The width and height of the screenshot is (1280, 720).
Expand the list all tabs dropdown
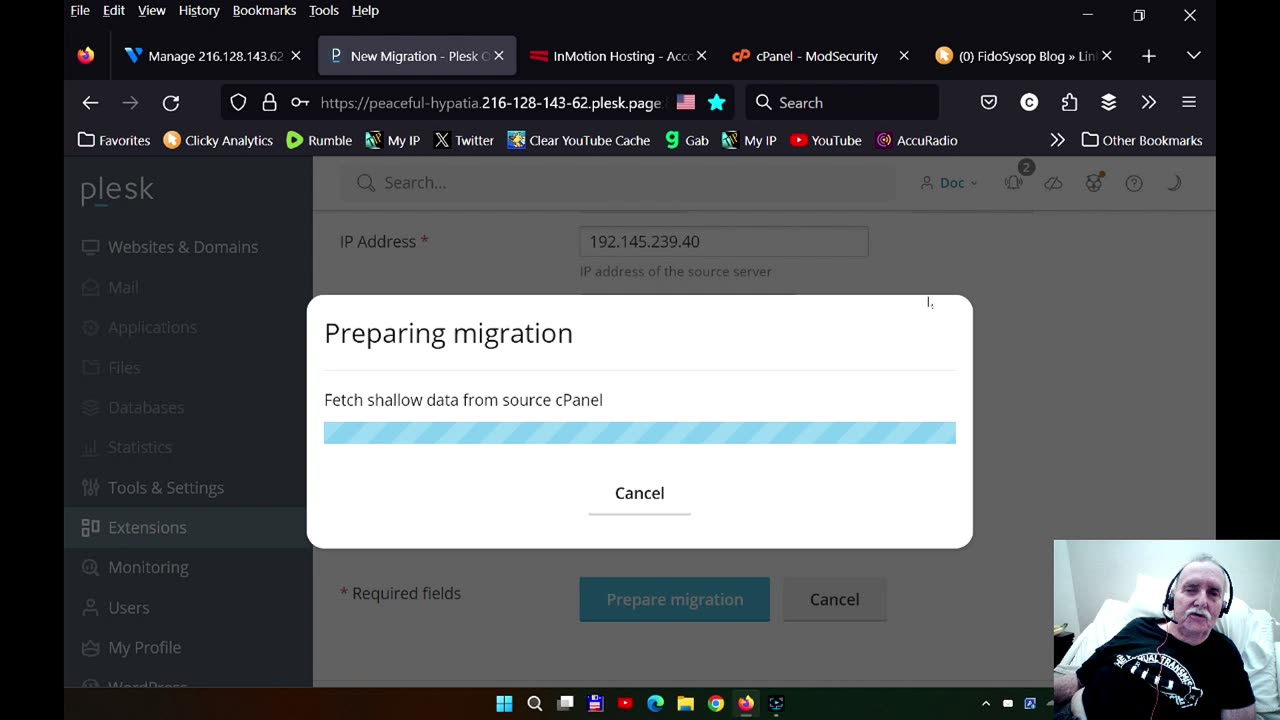coord(1193,56)
